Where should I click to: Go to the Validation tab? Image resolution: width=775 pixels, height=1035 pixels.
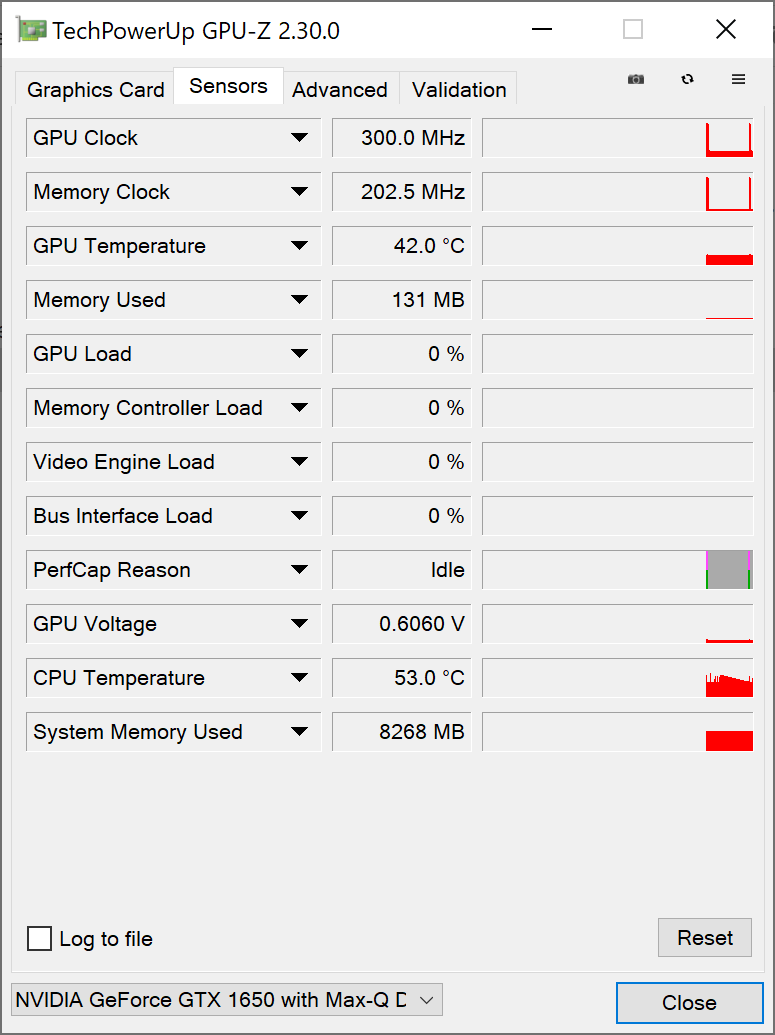pyautogui.click(x=459, y=90)
